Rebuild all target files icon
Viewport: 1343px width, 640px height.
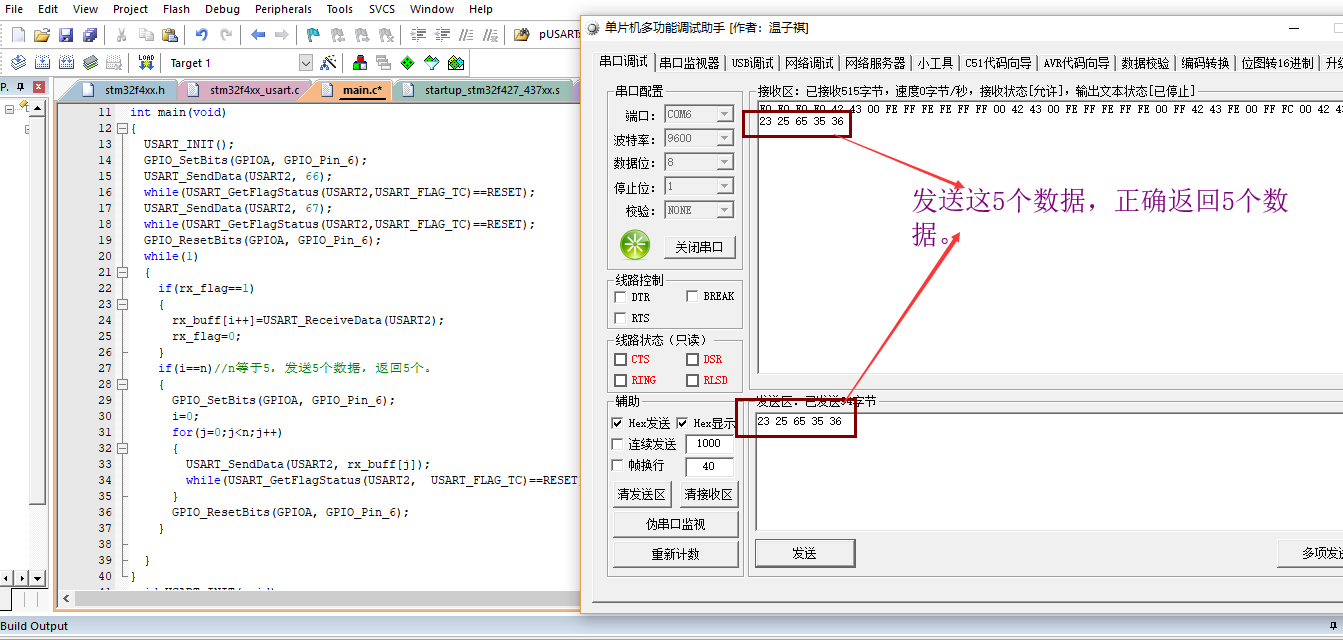66,62
